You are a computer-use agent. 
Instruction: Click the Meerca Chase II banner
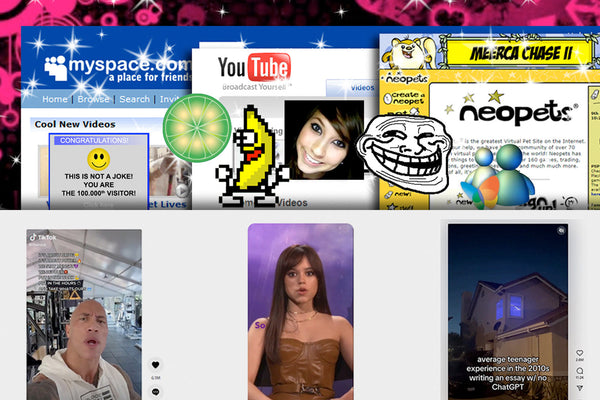(520, 53)
